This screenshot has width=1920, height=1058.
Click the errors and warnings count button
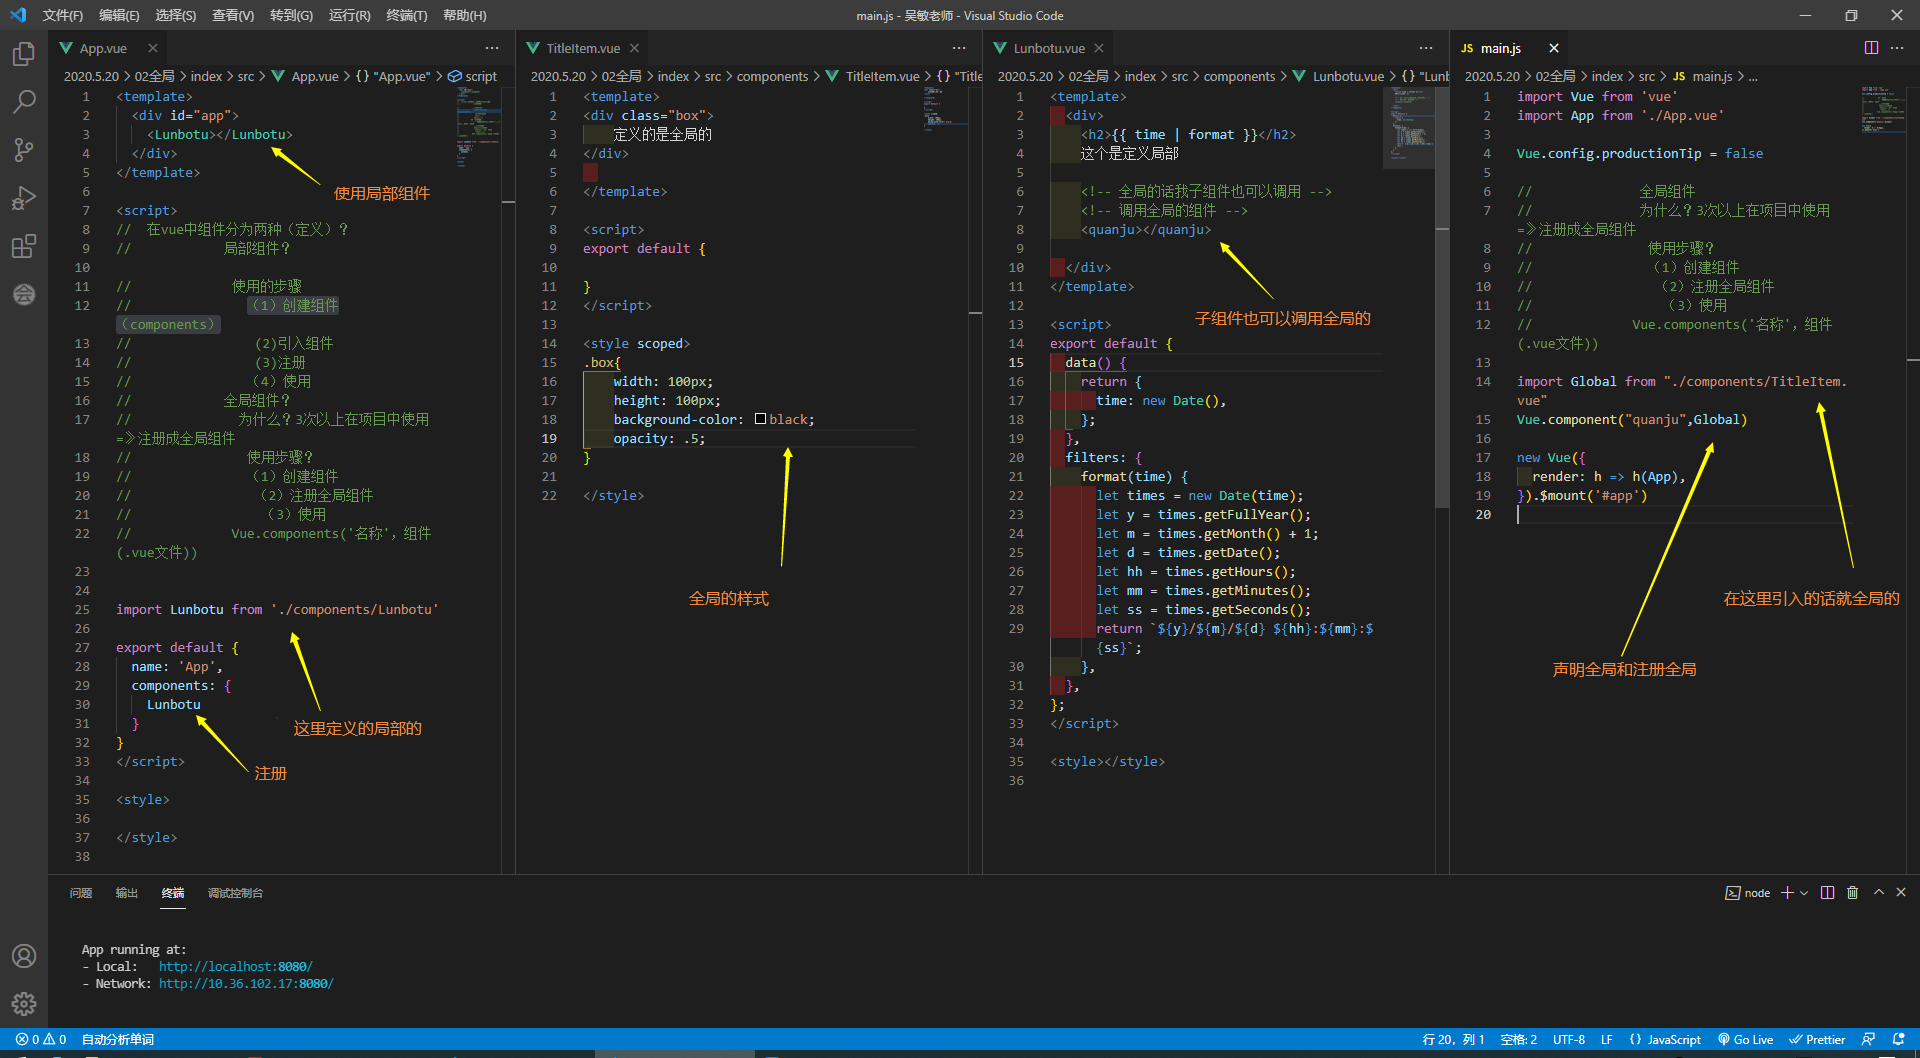click(41, 1040)
